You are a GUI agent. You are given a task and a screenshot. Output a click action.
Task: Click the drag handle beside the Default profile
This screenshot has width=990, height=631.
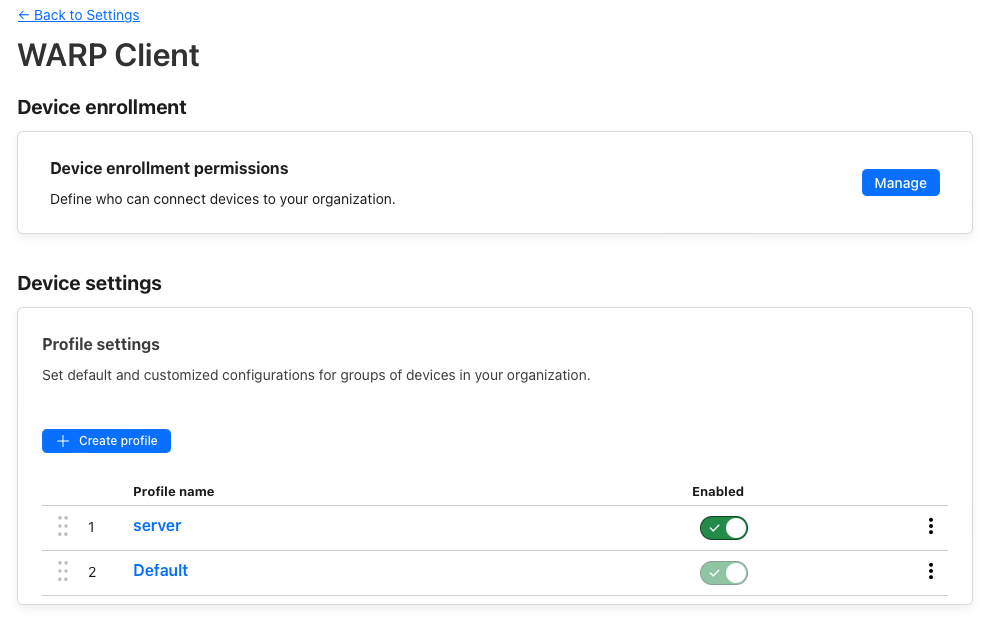[x=63, y=570]
